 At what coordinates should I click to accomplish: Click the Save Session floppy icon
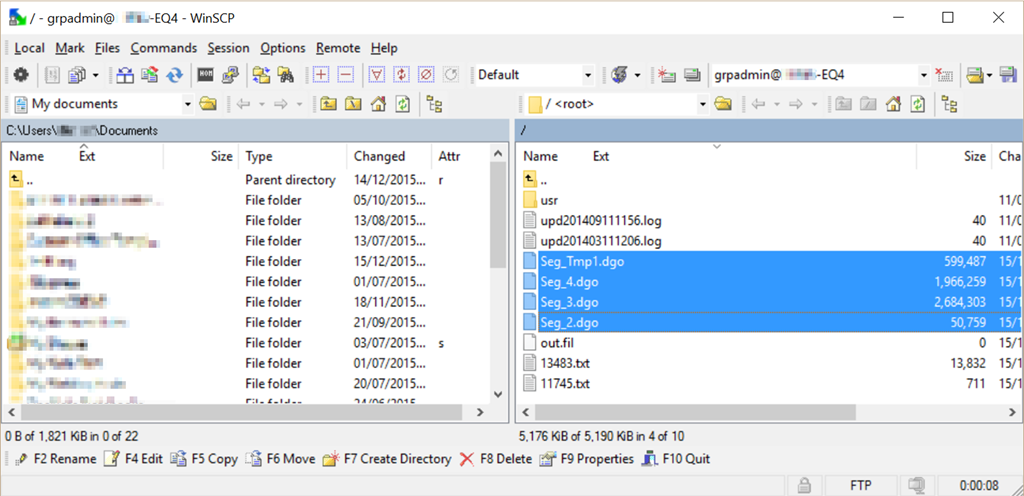(x=1008, y=75)
